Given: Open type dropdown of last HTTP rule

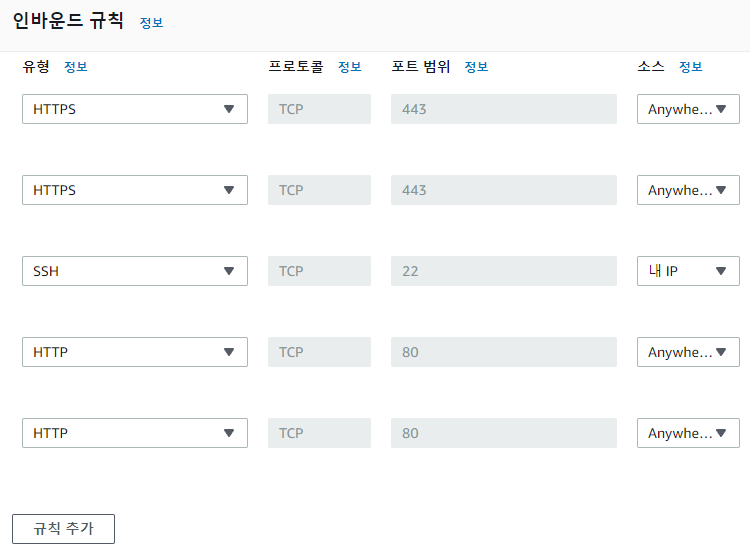Looking at the screenshot, I should [135, 433].
